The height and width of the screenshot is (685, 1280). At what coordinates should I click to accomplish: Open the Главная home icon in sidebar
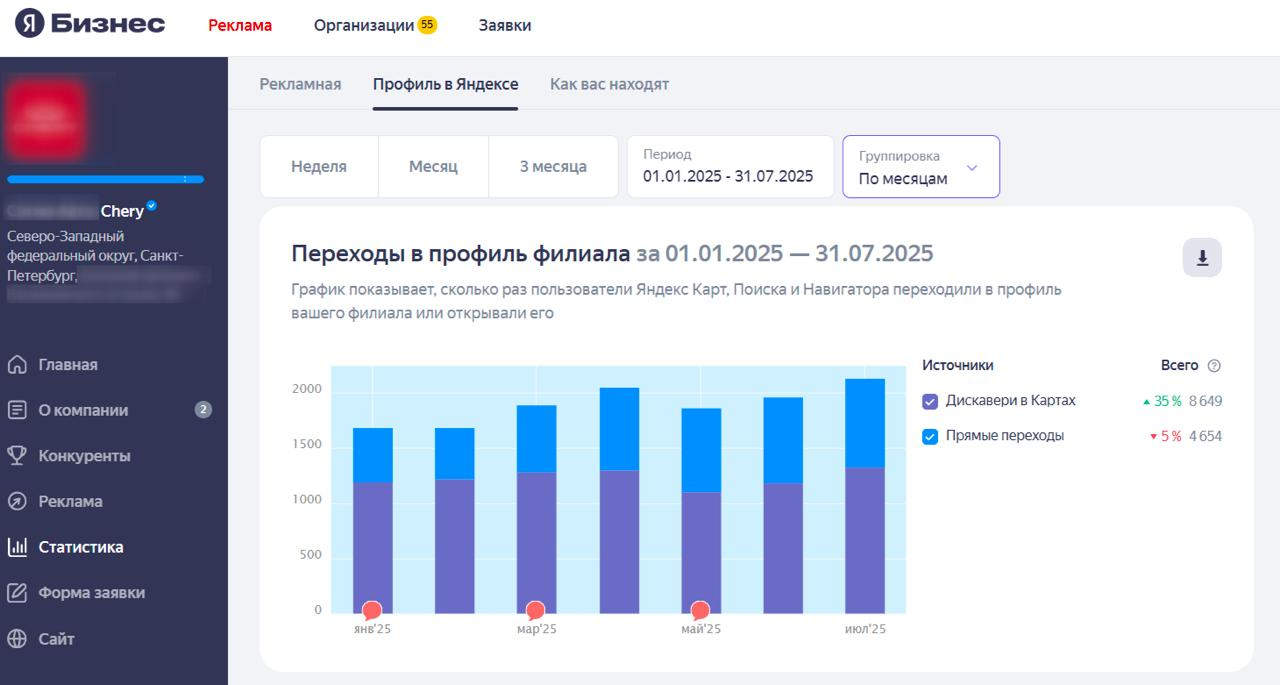(x=17, y=365)
